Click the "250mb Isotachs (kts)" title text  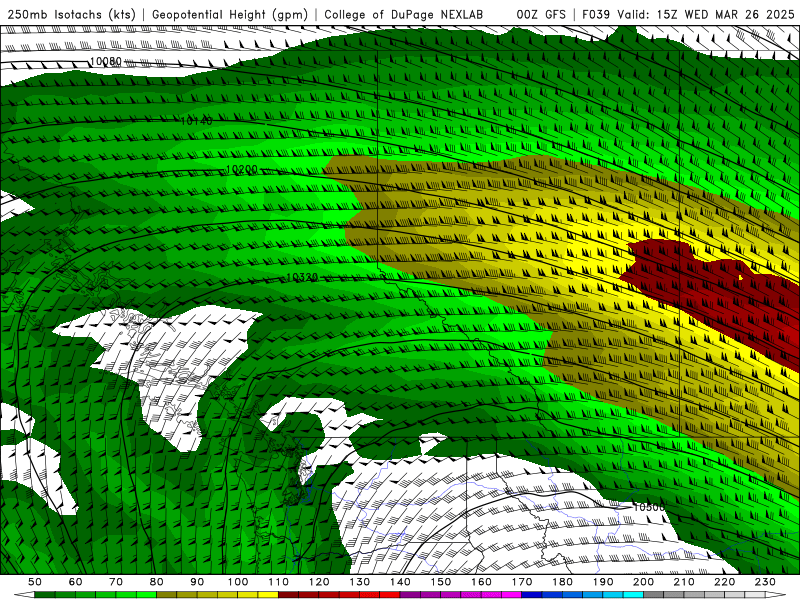point(72,14)
